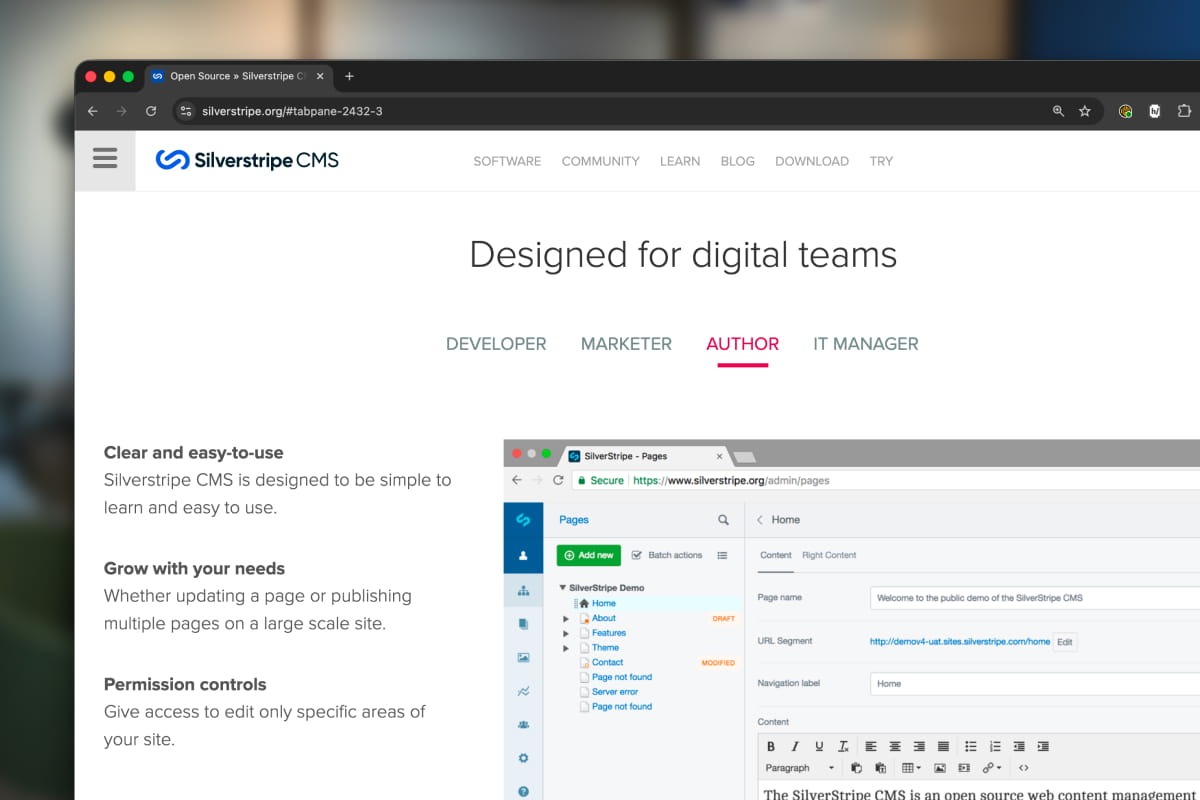1200x800 pixels.
Task: Select the AUTHOR tab
Action: [742, 344]
